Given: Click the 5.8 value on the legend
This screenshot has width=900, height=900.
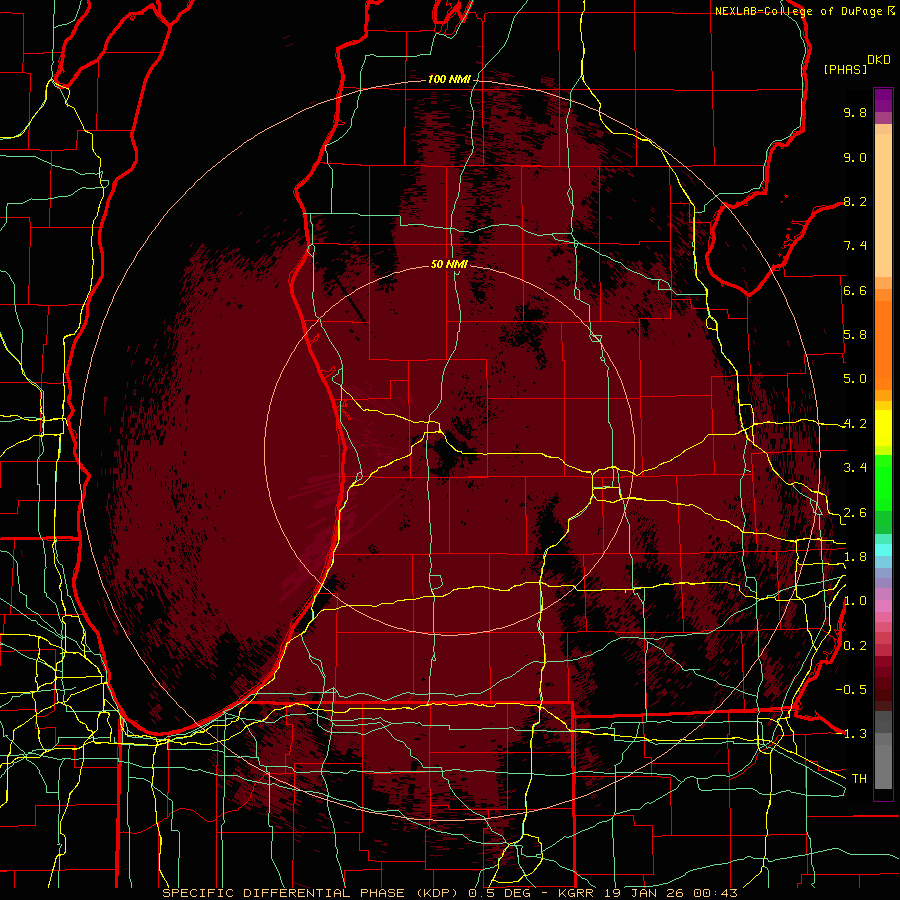Looking at the screenshot, I should click(855, 335).
